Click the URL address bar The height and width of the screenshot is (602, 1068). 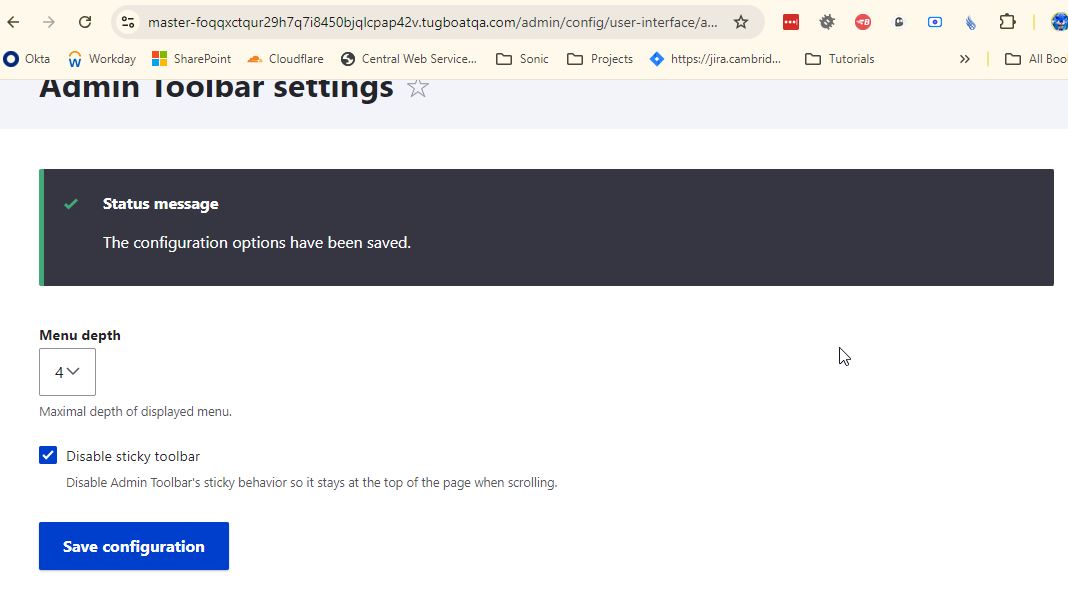433,22
